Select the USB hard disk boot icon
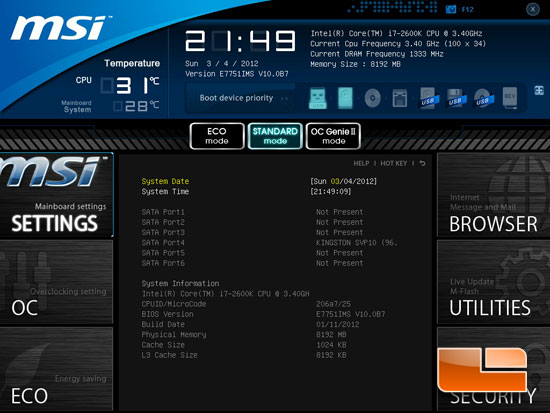The height and width of the screenshot is (413, 550). pos(429,98)
